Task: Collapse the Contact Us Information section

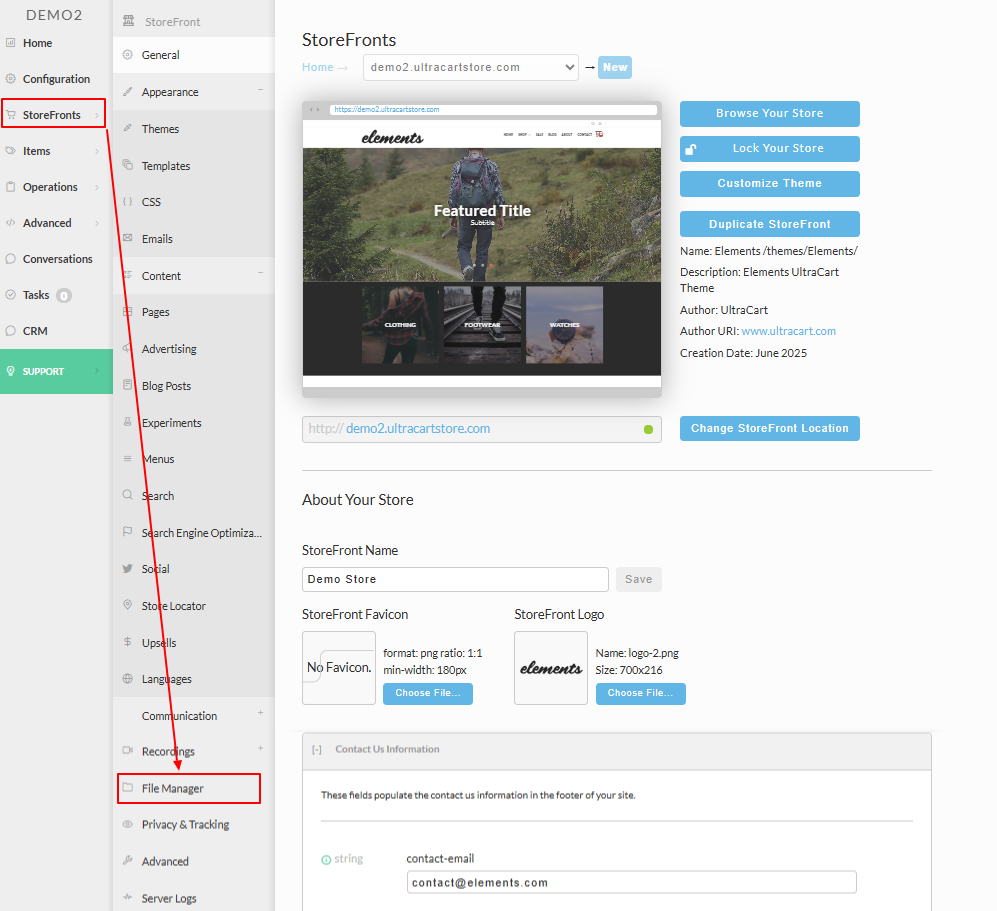Action: pyautogui.click(x=317, y=750)
